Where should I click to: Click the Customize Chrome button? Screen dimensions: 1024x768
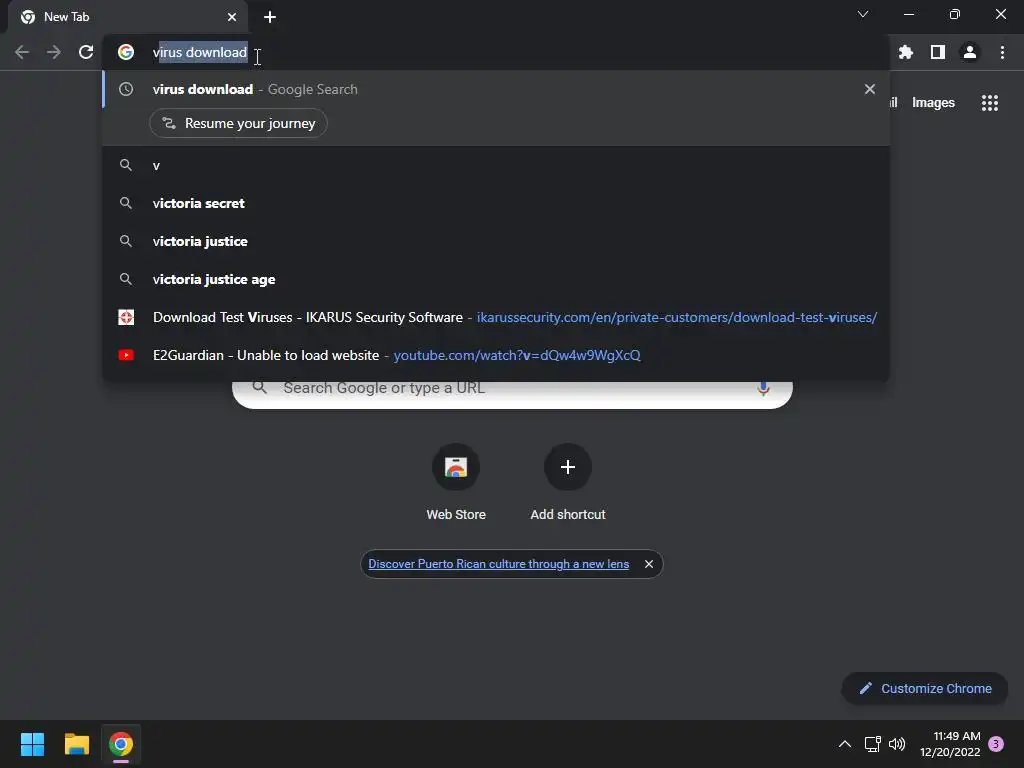925,688
